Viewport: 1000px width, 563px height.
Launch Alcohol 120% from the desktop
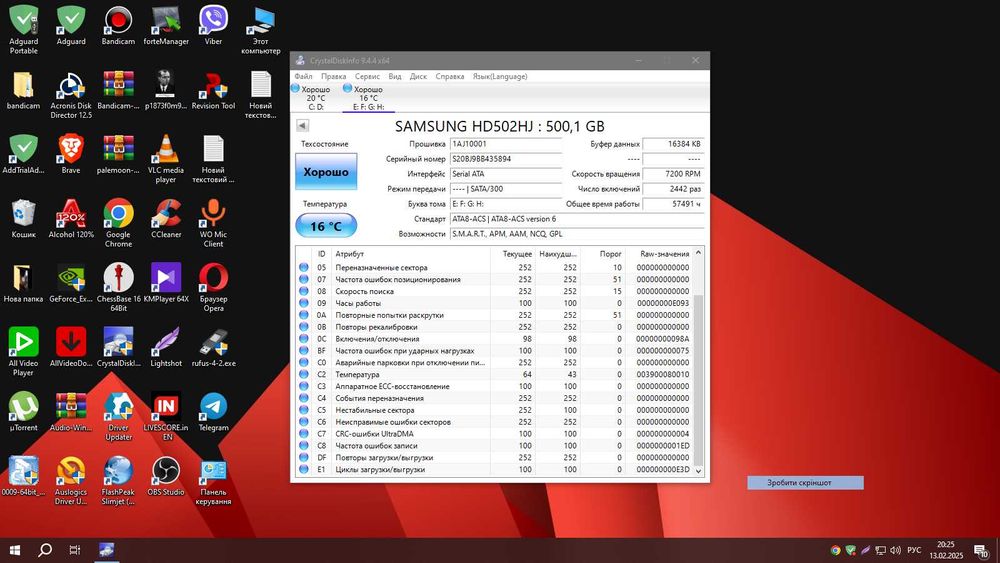(71, 219)
